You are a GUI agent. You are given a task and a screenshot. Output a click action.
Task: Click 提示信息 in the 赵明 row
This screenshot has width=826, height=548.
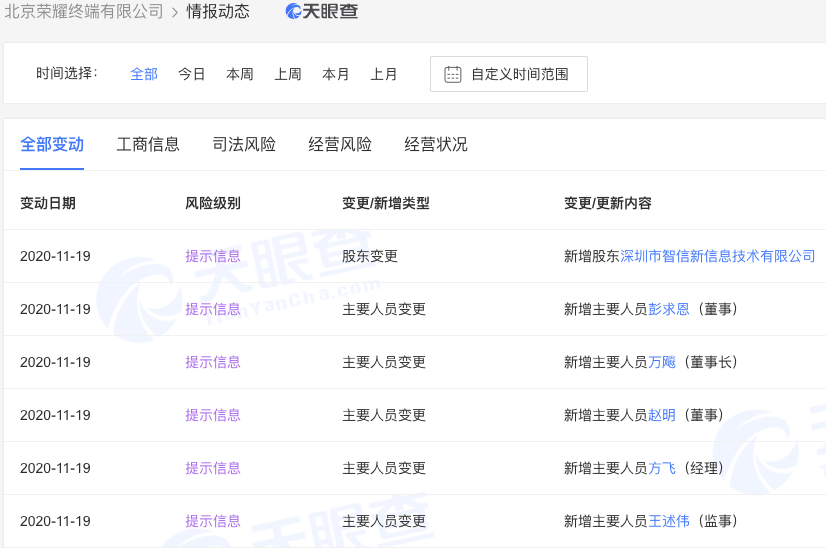[213, 415]
